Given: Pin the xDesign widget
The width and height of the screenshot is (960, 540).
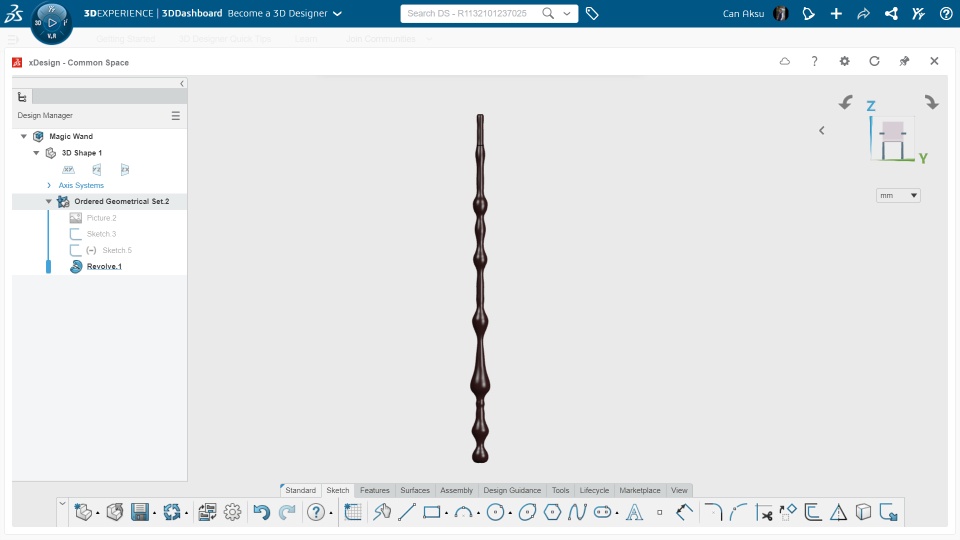Looking at the screenshot, I should pos(904,61).
